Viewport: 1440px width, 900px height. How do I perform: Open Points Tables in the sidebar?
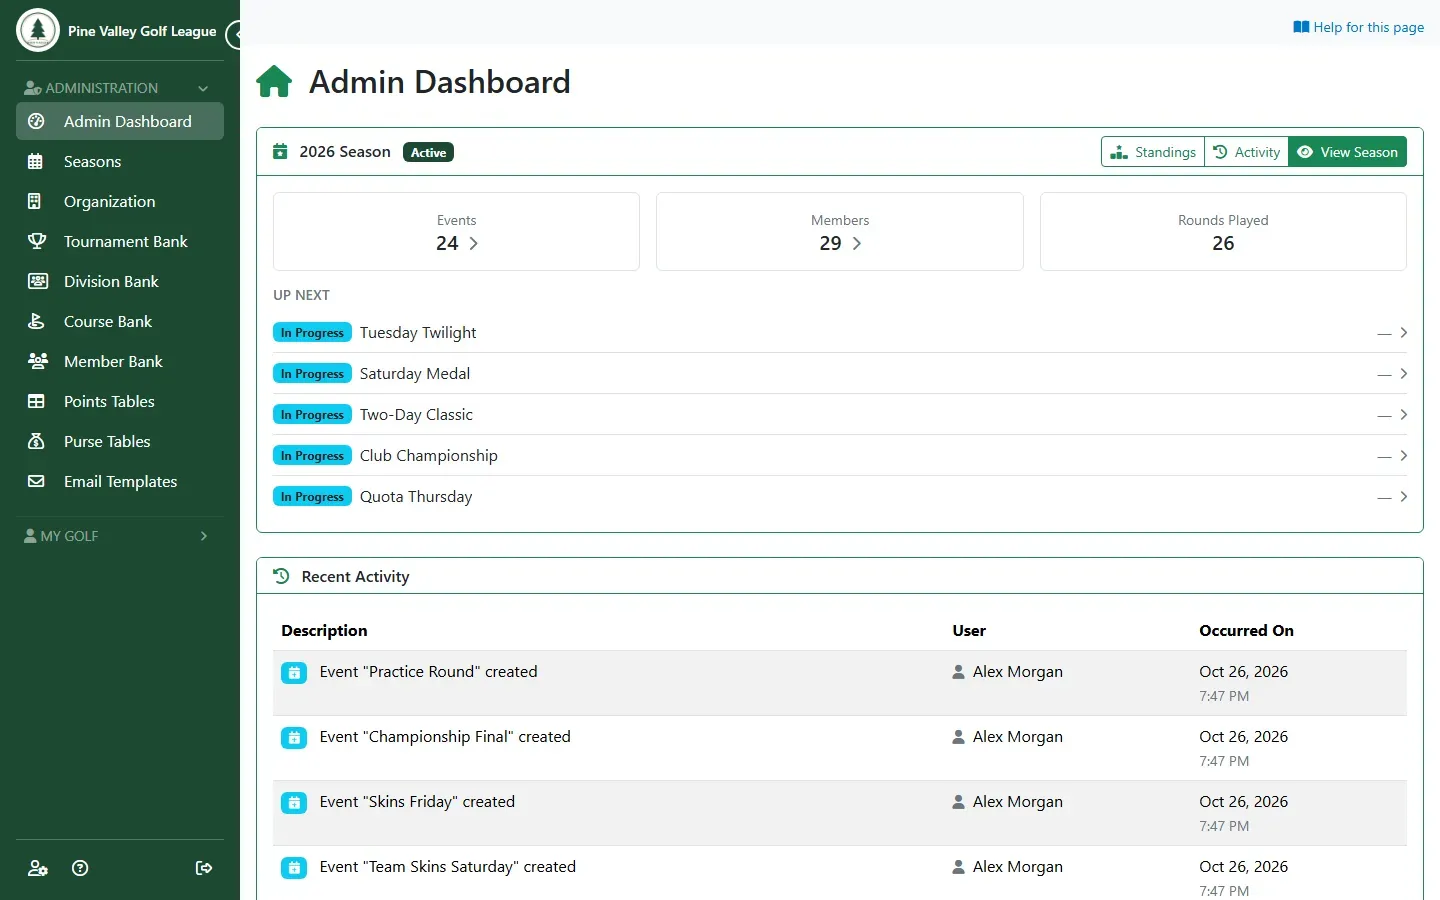120,402
